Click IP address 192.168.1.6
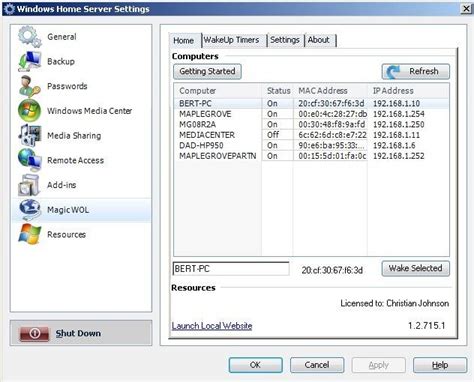 [x=394, y=145]
